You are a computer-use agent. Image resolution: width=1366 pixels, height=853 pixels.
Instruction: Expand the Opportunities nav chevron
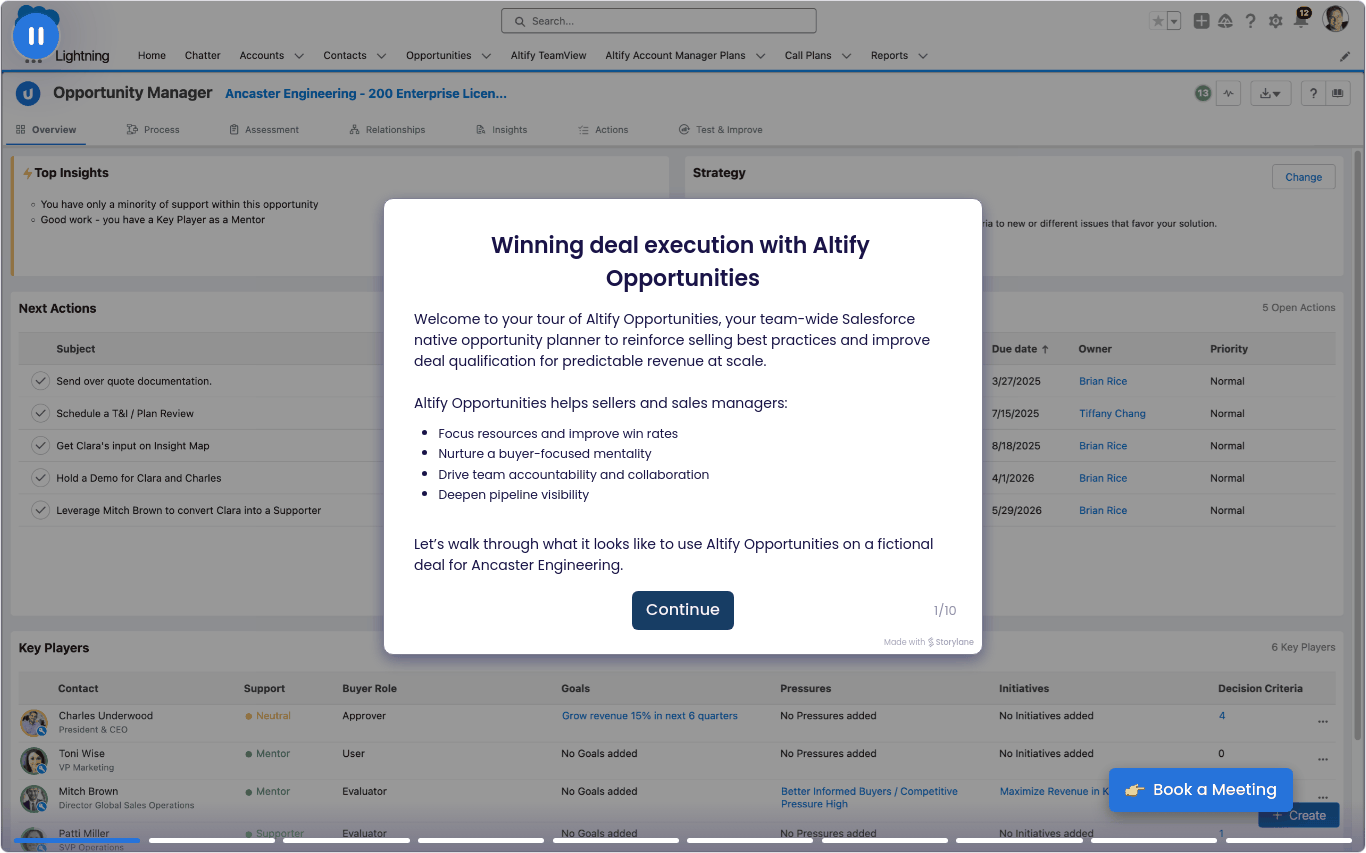tap(486, 56)
